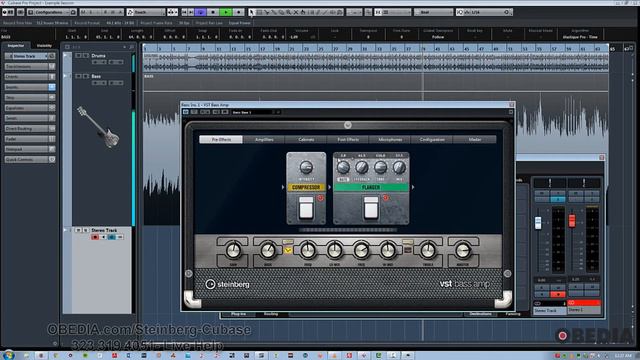Click the Flanger Tone knob

(x=380, y=167)
